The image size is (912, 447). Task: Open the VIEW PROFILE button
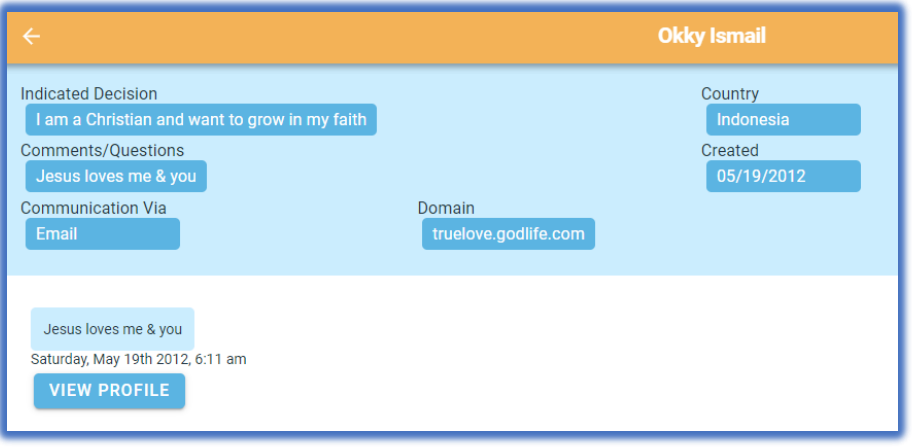109,391
